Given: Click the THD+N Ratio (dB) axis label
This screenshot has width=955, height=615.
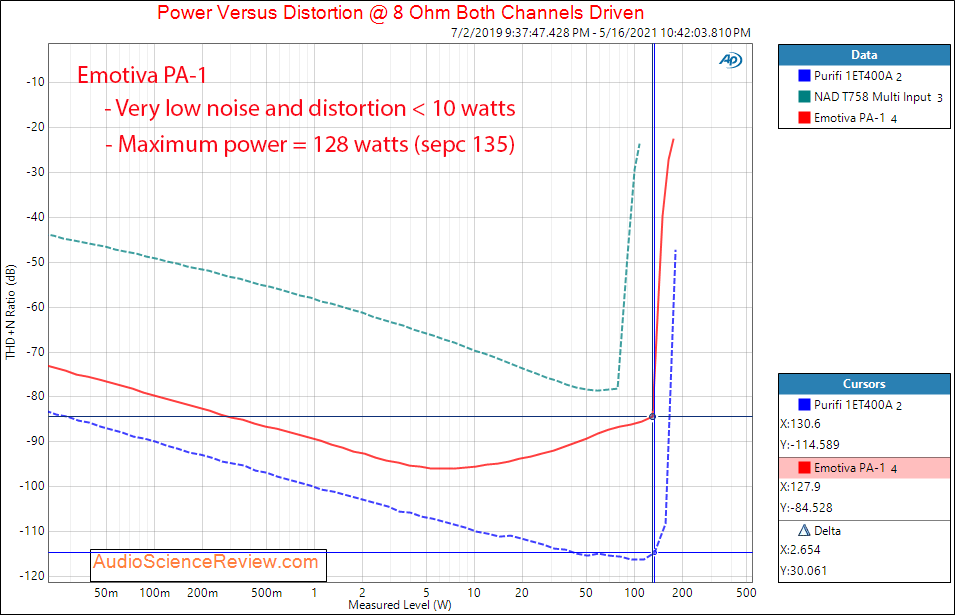Looking at the screenshot, I should click(10, 312).
